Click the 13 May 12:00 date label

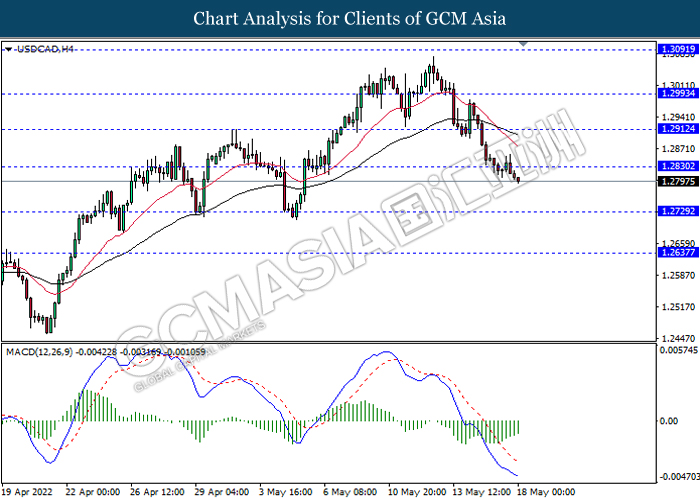[481, 492]
